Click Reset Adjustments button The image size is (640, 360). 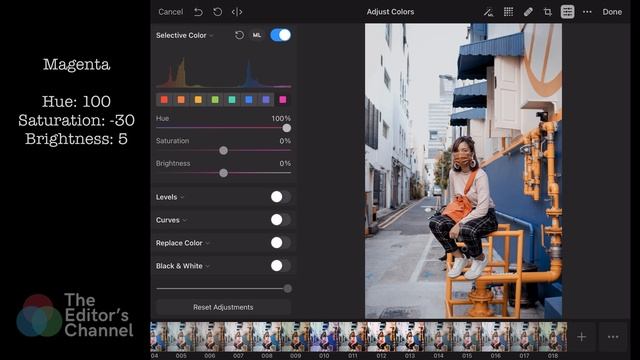pos(223,307)
